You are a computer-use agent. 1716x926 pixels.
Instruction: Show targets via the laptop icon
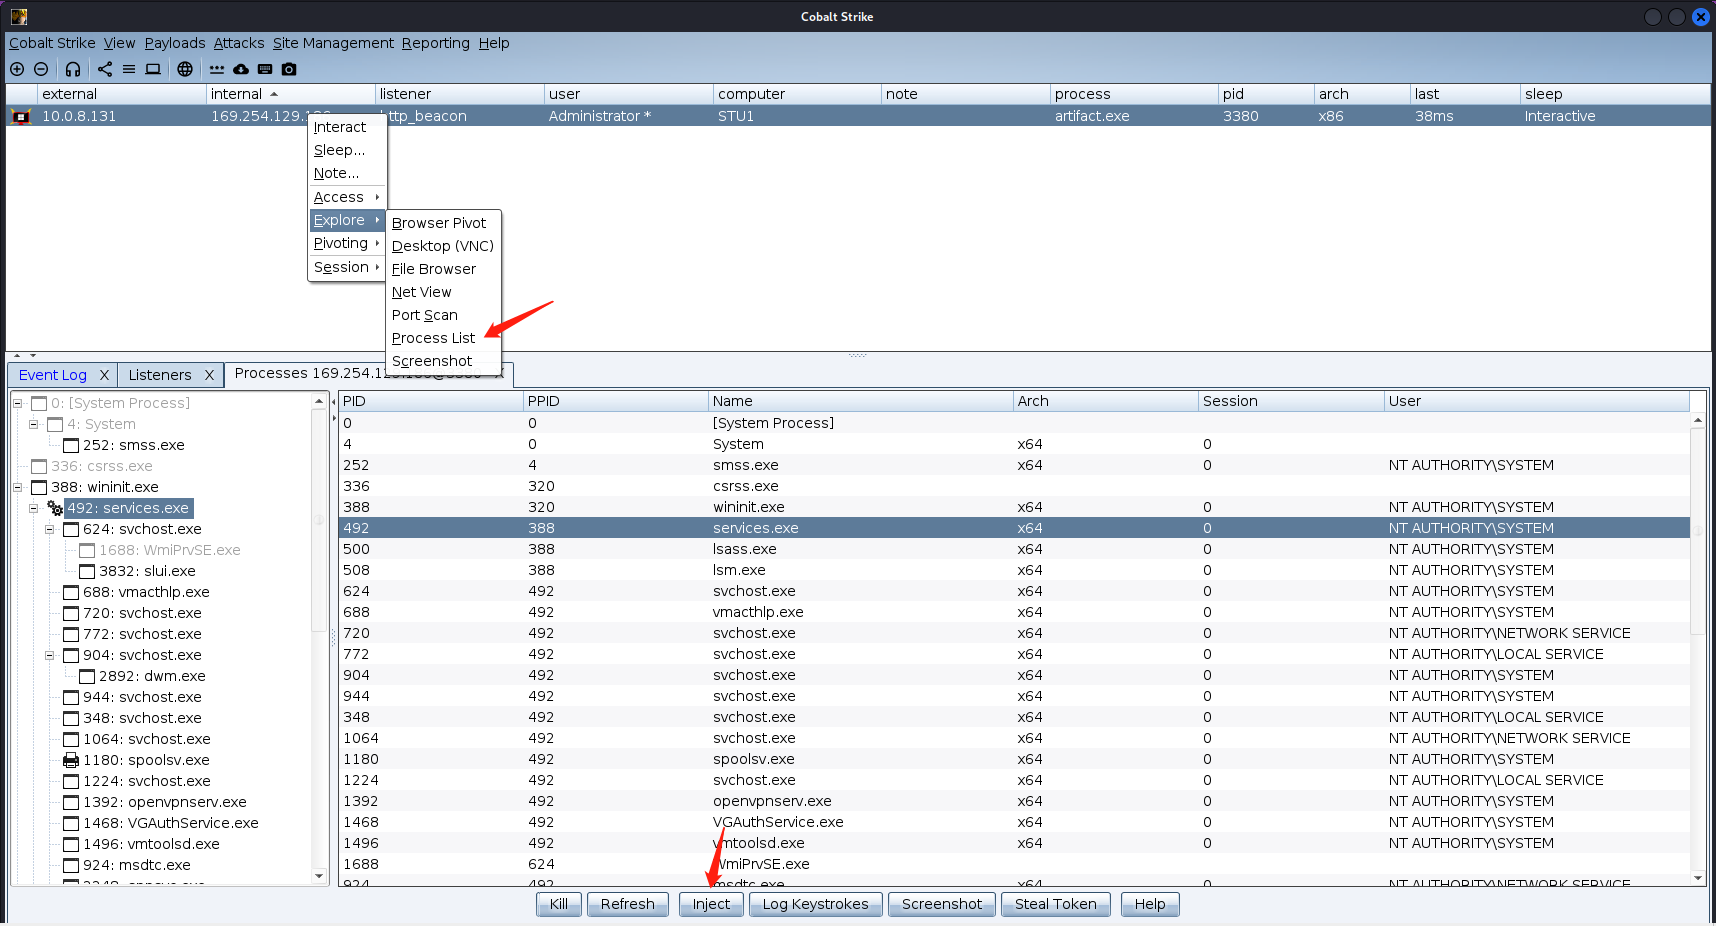click(x=153, y=69)
